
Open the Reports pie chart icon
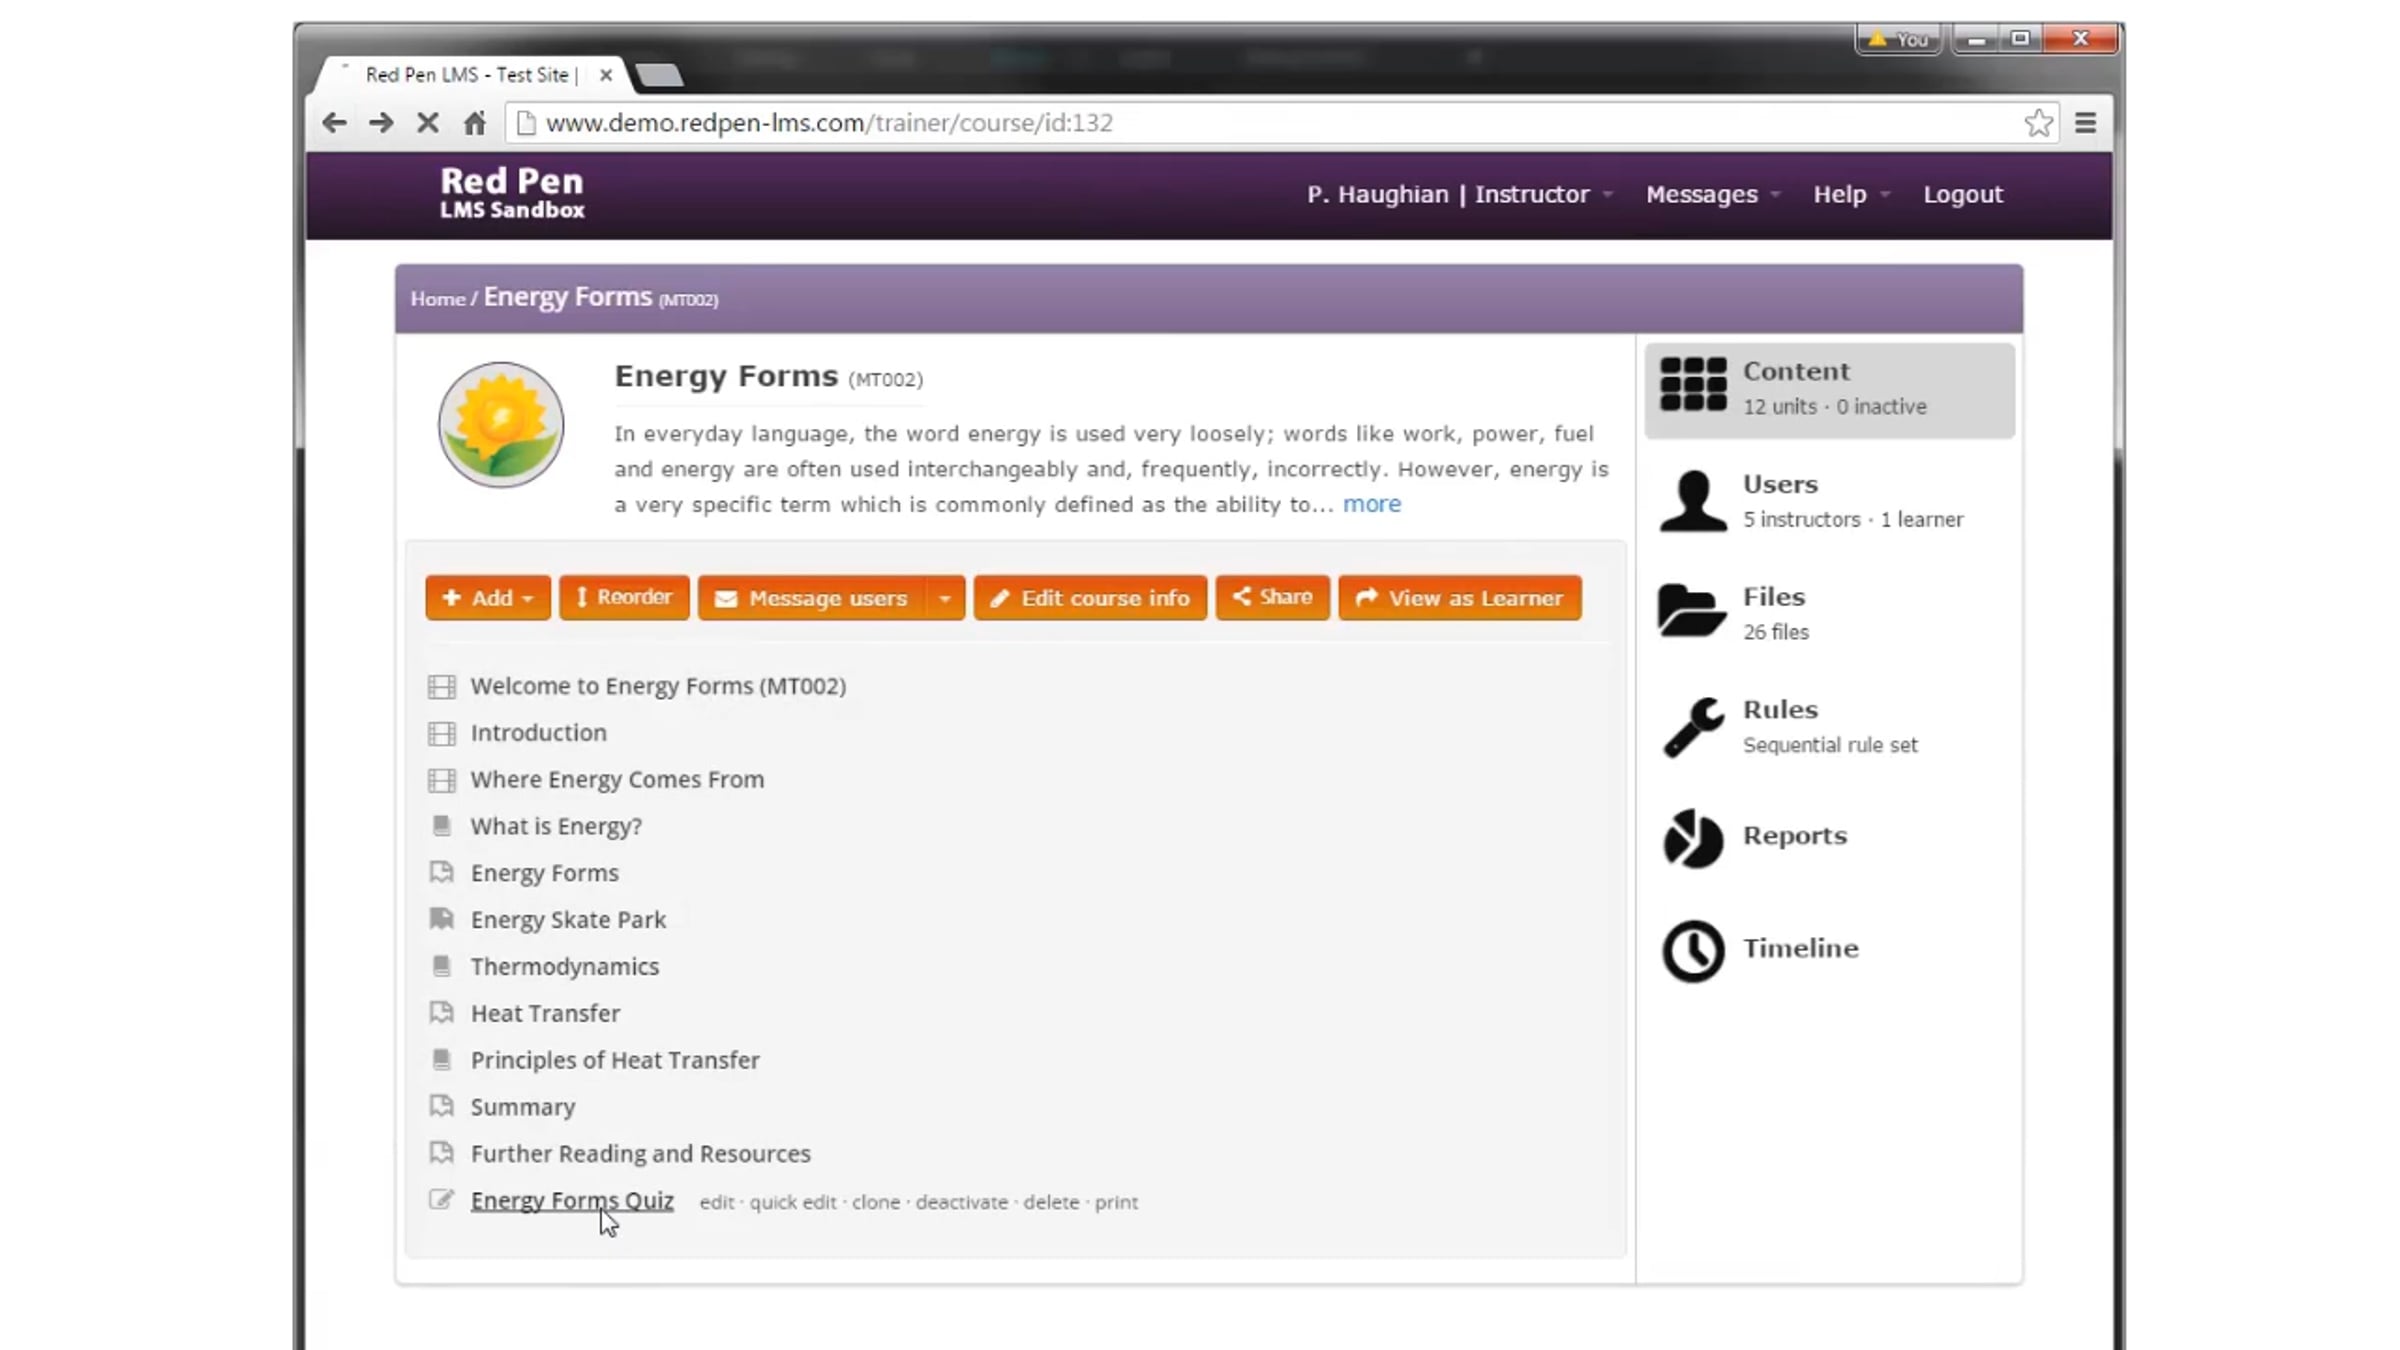pyautogui.click(x=1693, y=838)
